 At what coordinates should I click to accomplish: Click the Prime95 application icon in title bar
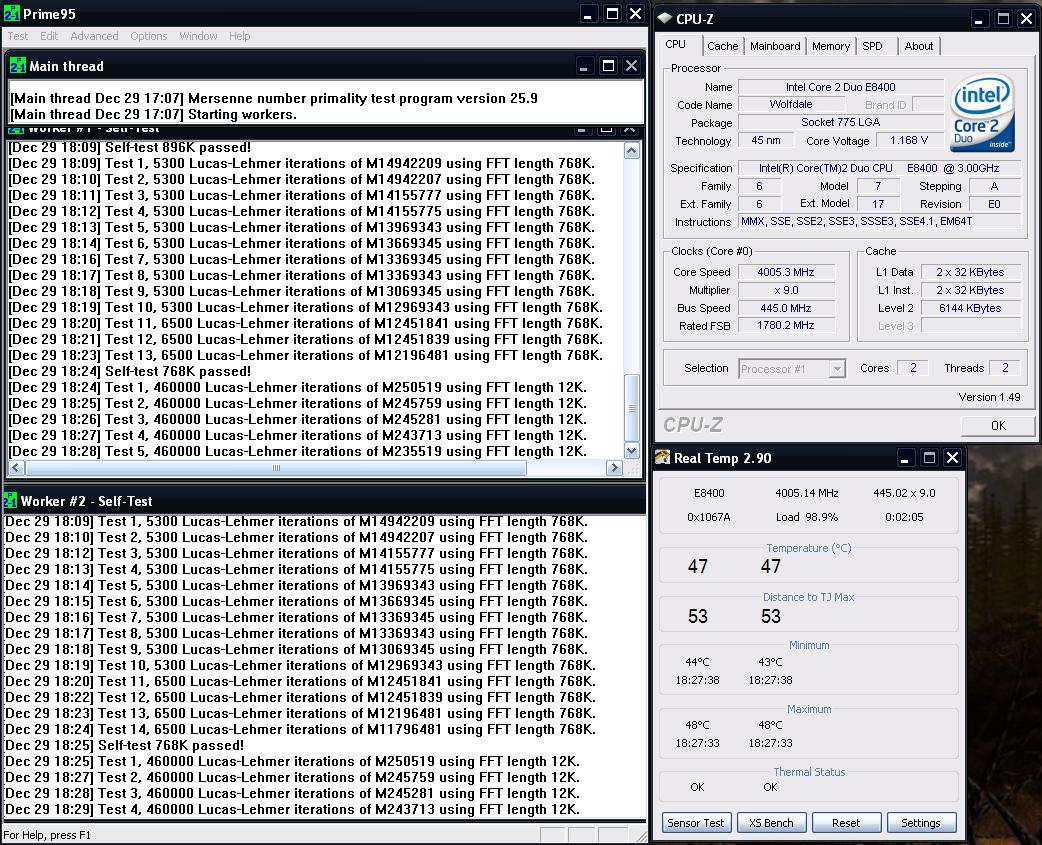pyautogui.click(x=11, y=13)
